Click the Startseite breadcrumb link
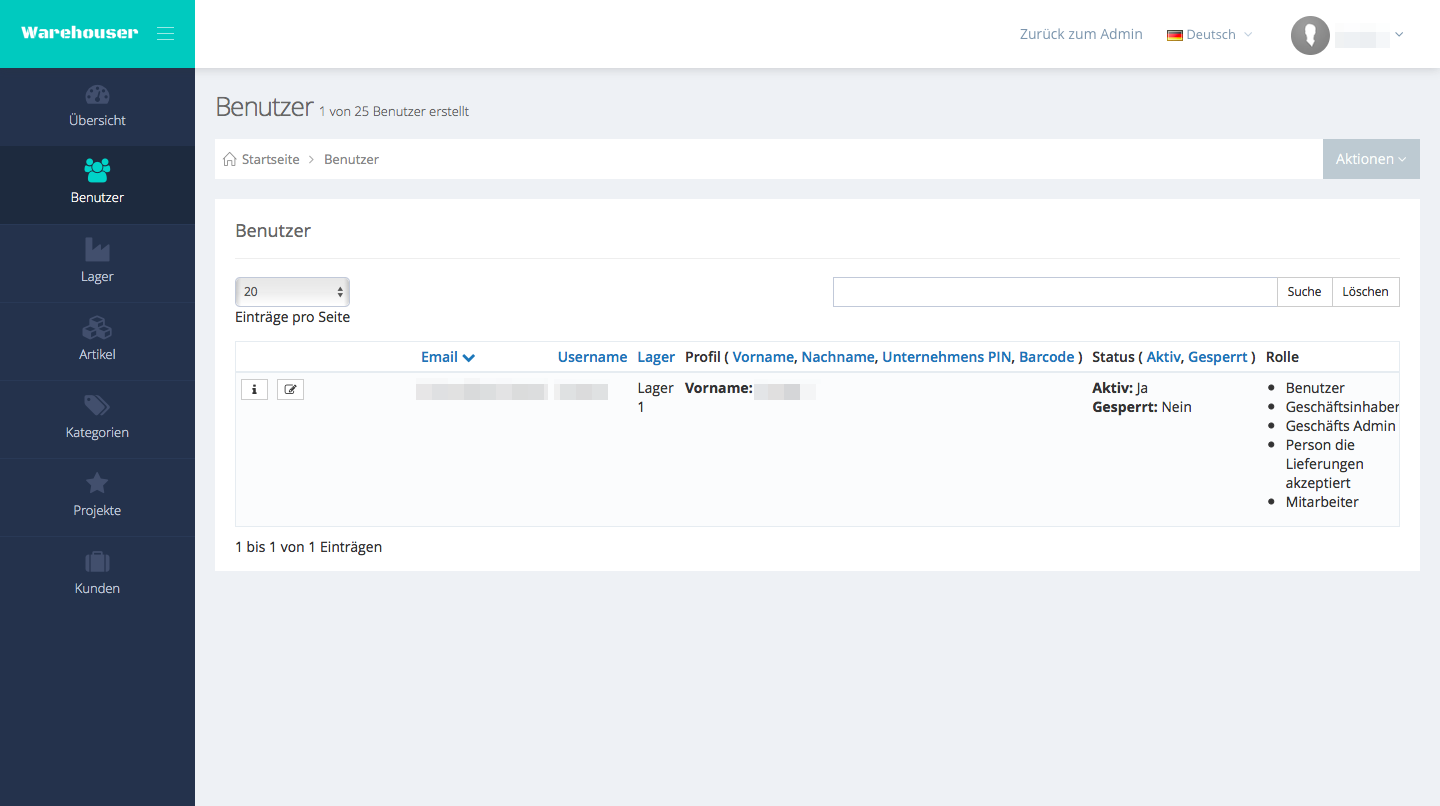This screenshot has width=1440, height=806. pos(270,160)
